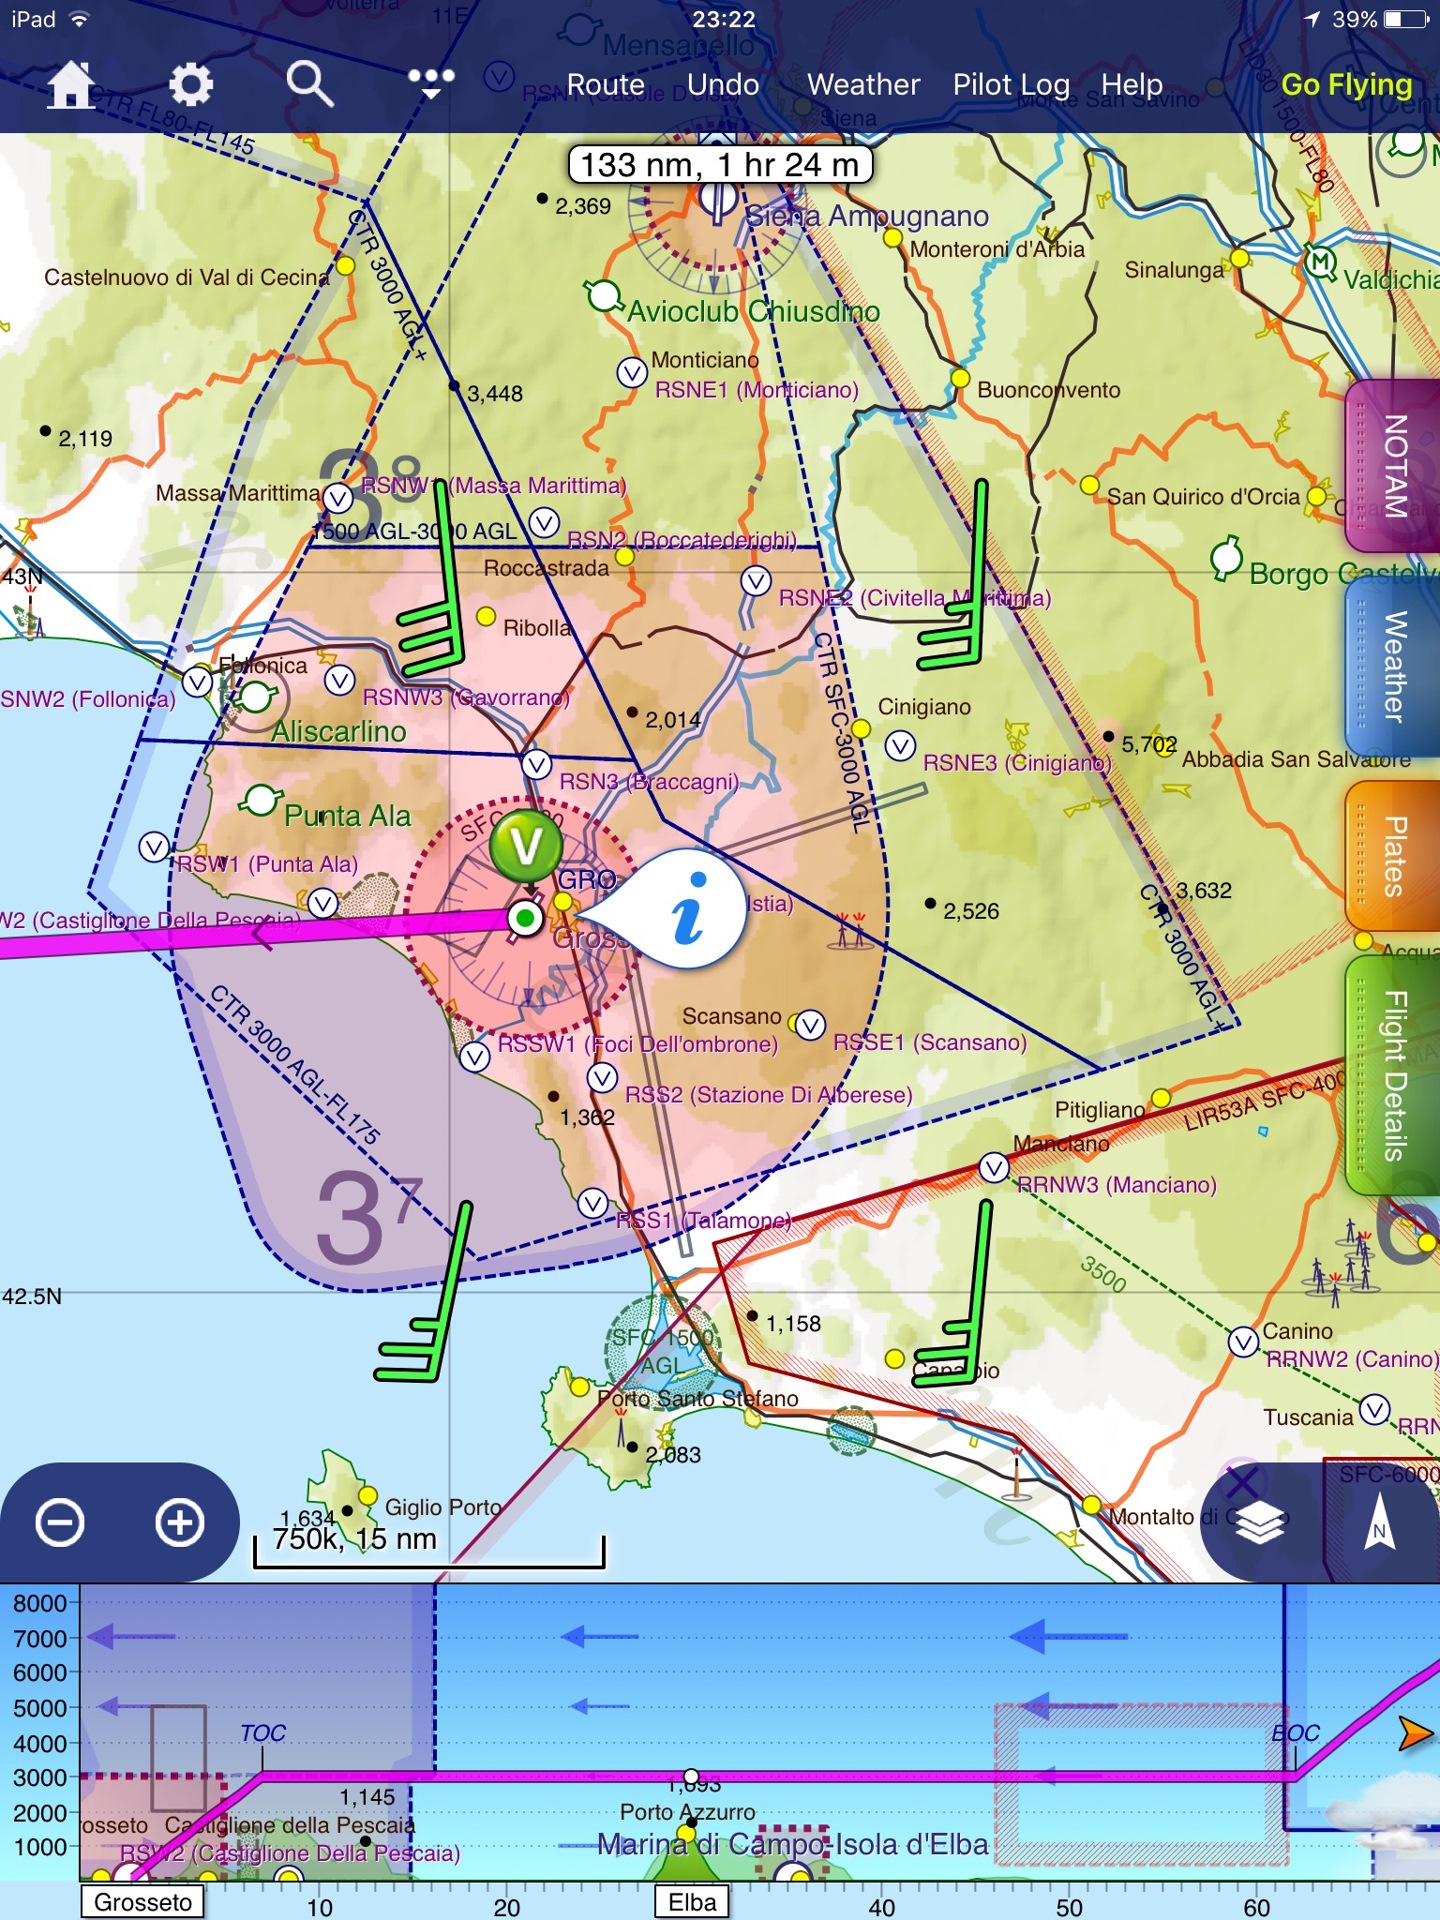Tap RRNW3 Manciano reporting point

994,1167
